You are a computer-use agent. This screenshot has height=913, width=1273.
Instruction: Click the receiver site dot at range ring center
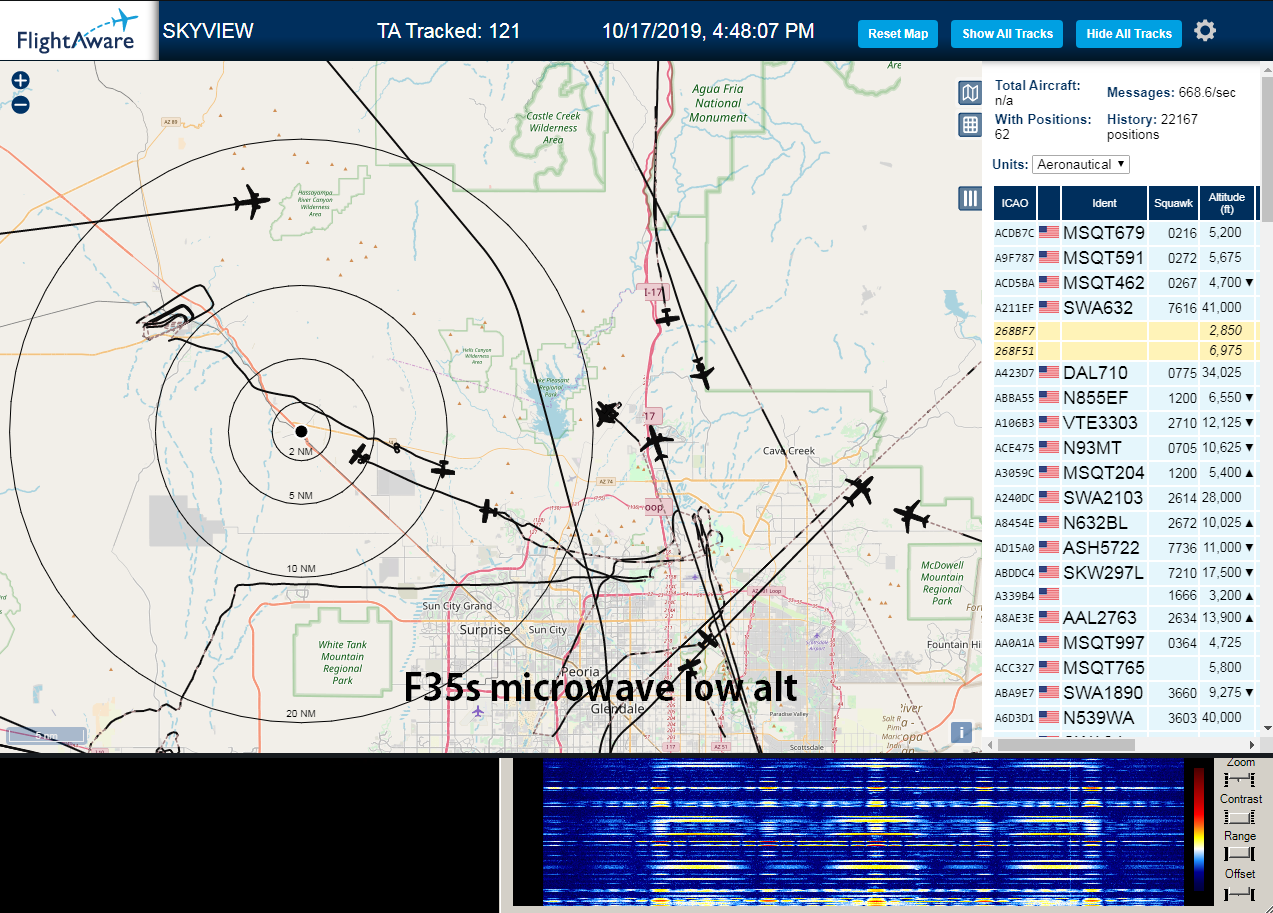[x=301, y=431]
